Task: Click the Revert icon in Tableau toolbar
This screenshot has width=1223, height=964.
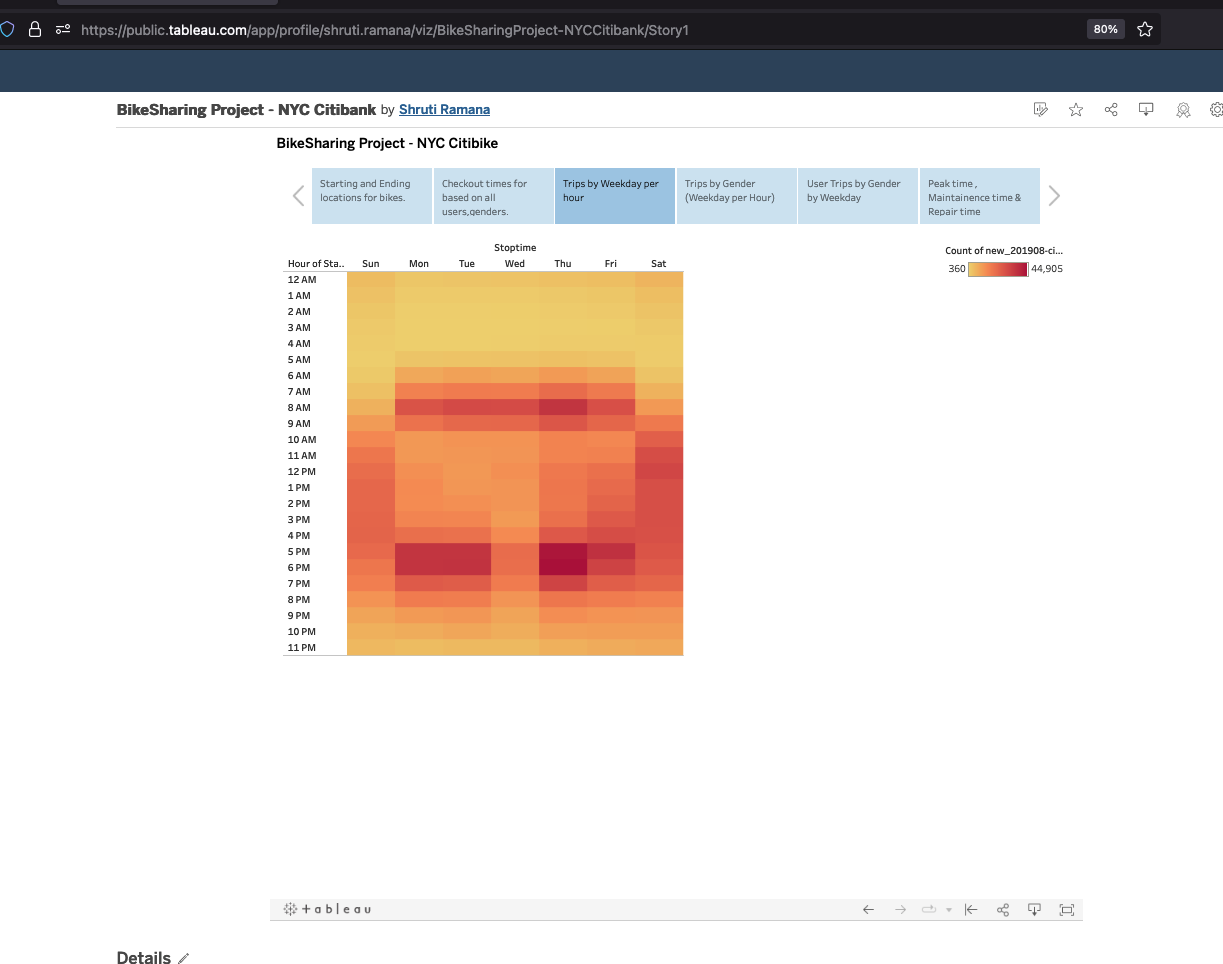Action: pyautogui.click(x=970, y=909)
